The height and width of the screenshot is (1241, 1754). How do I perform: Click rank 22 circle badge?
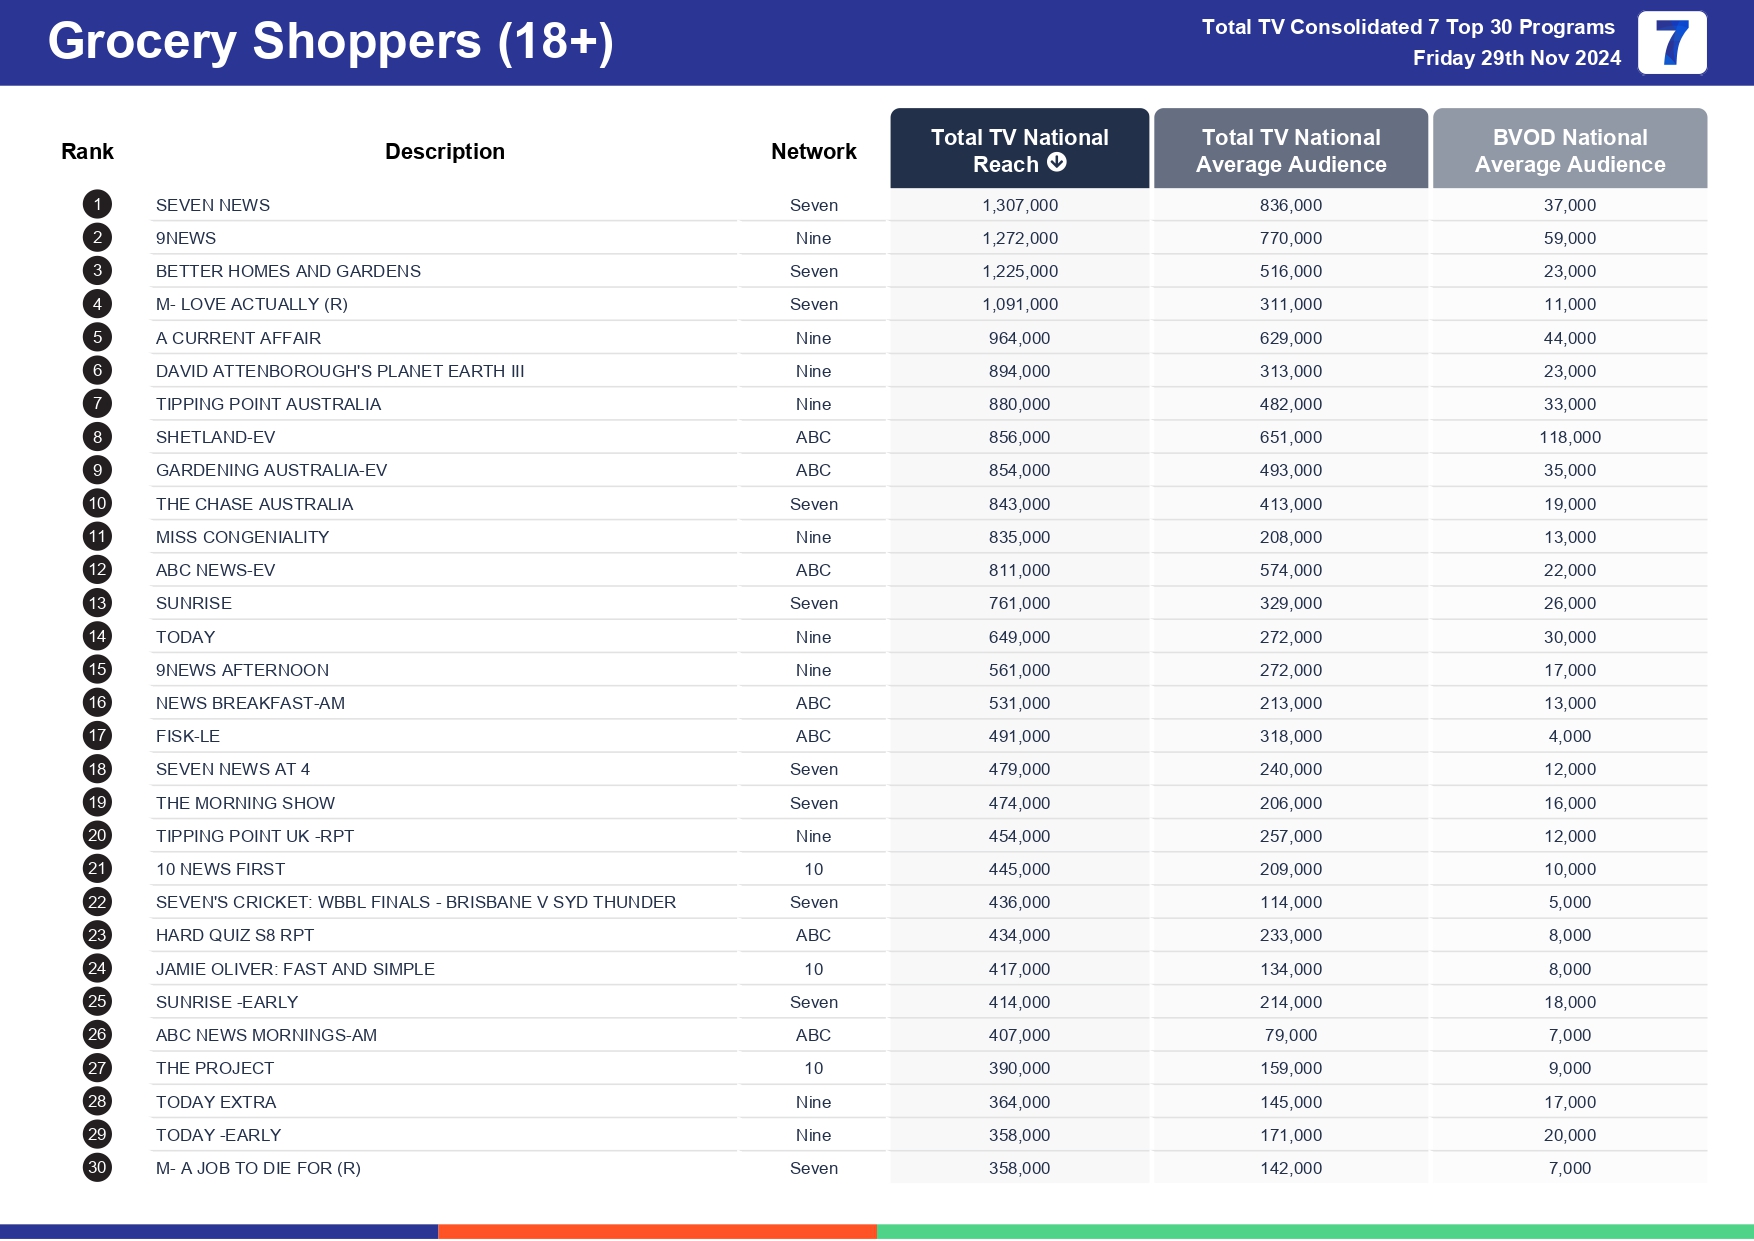tap(97, 902)
